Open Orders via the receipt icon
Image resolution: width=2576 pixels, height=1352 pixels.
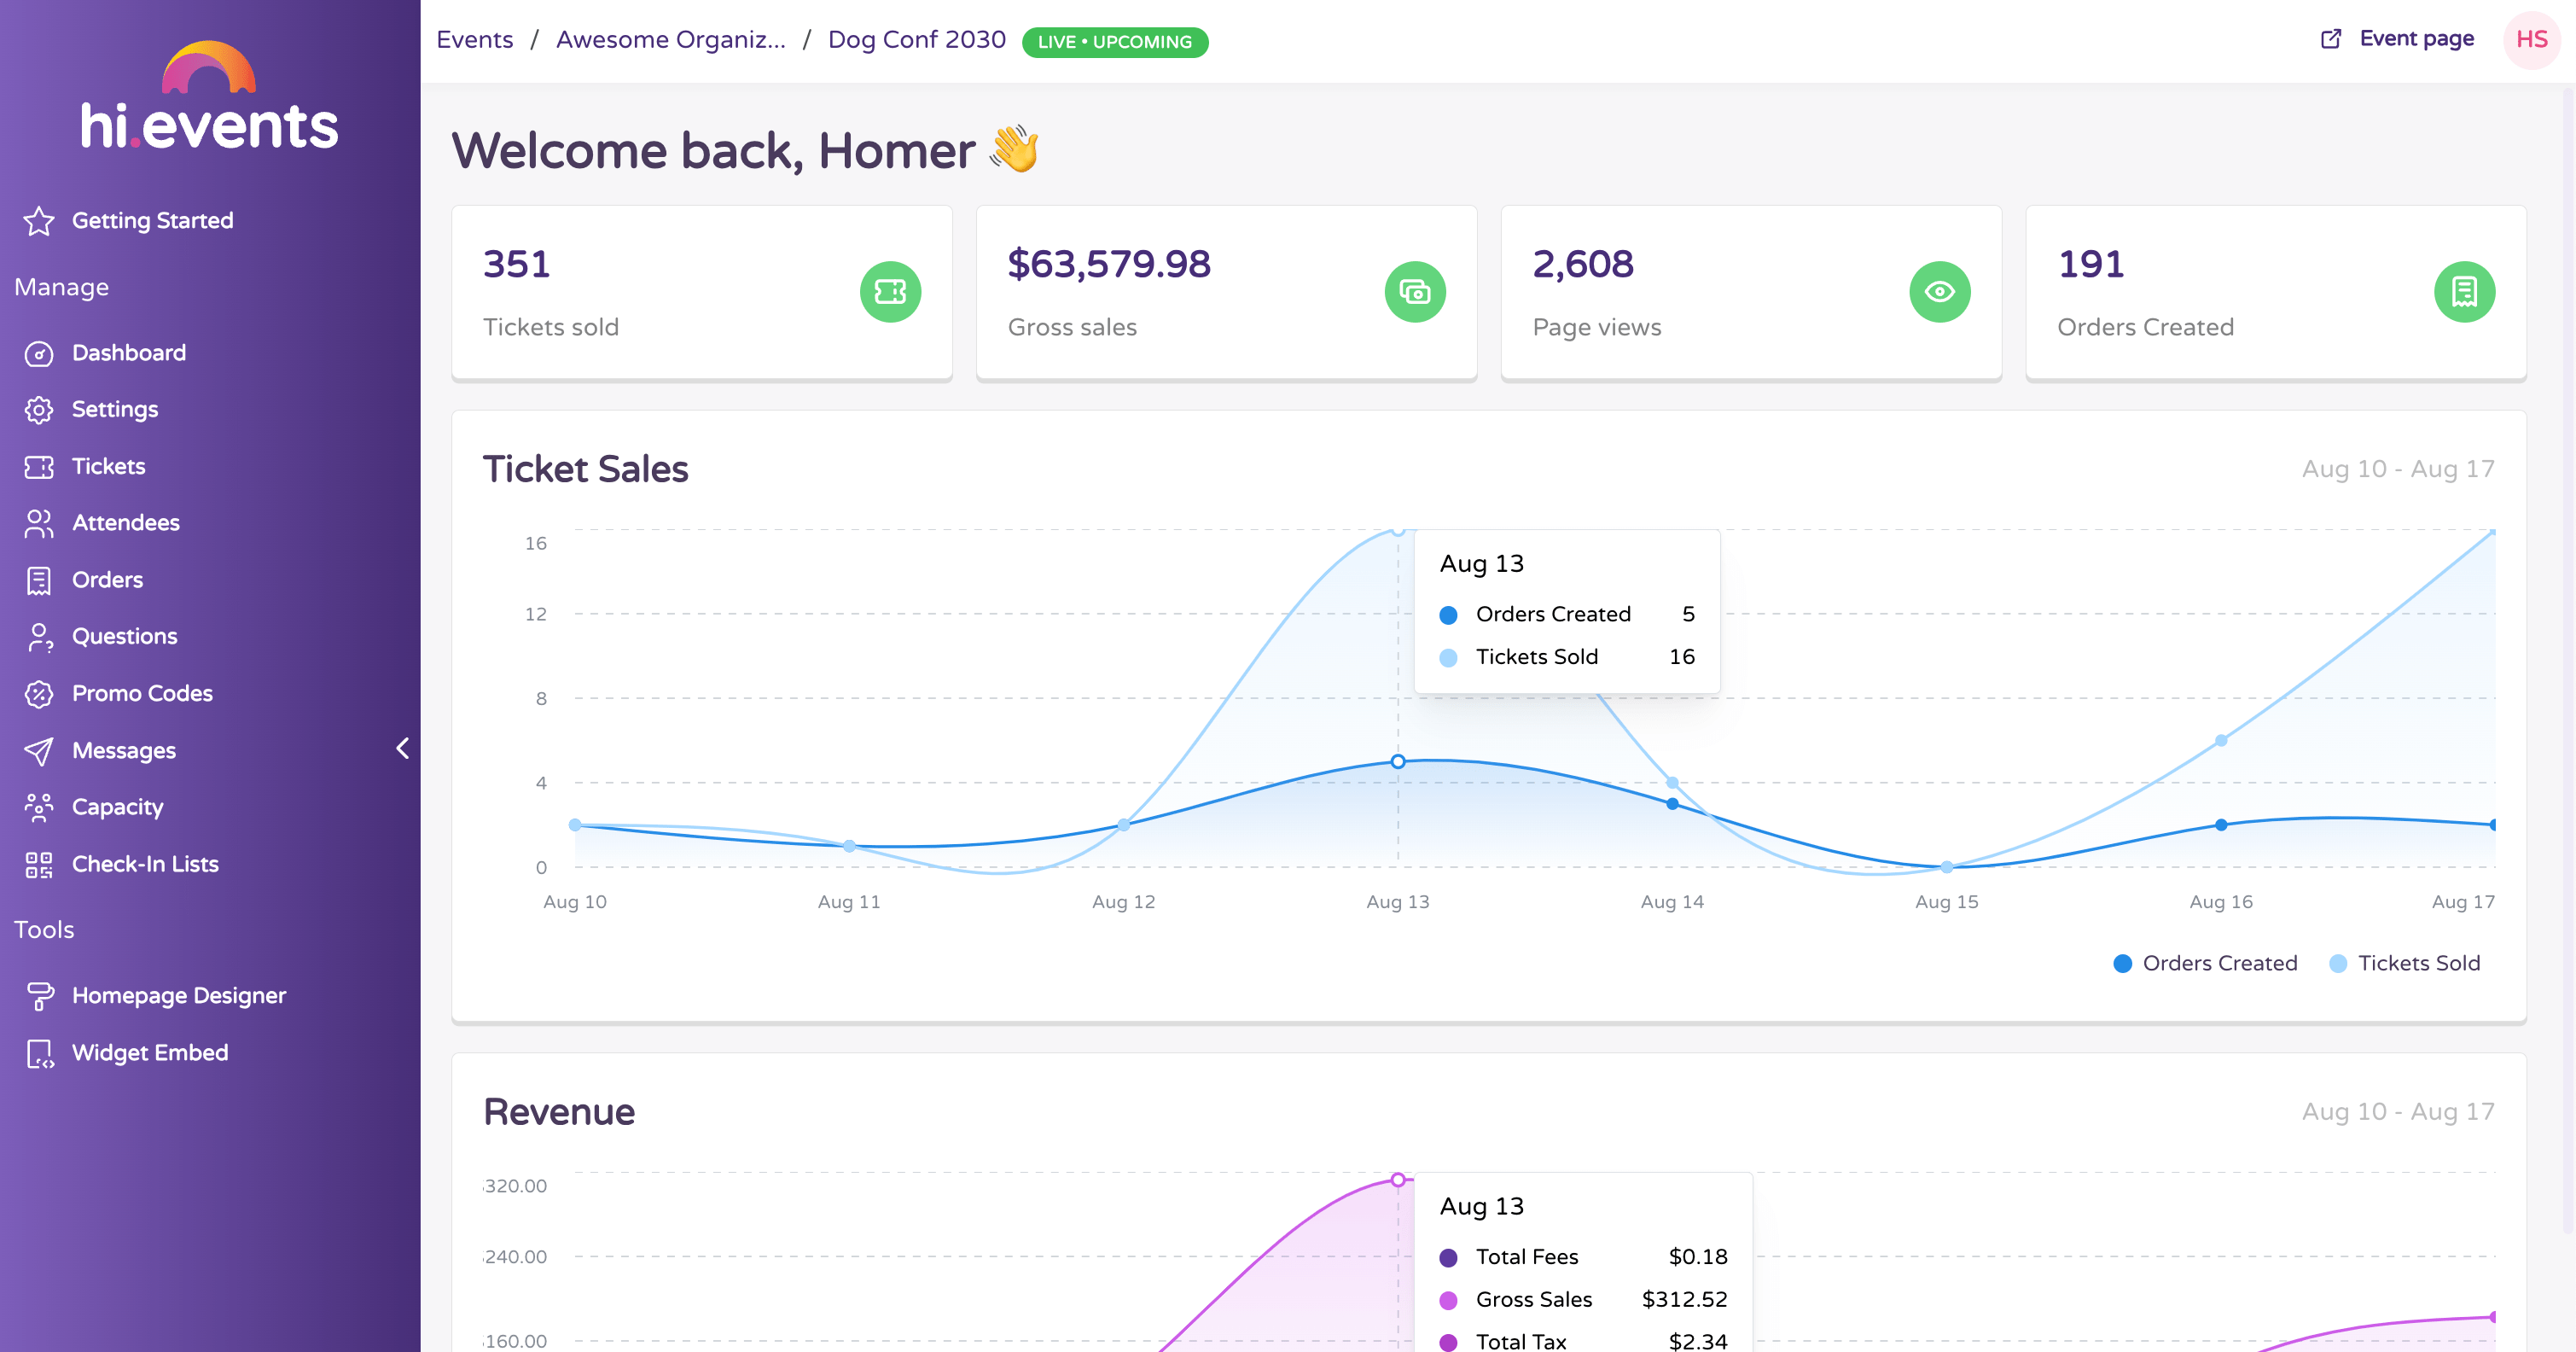[39, 580]
